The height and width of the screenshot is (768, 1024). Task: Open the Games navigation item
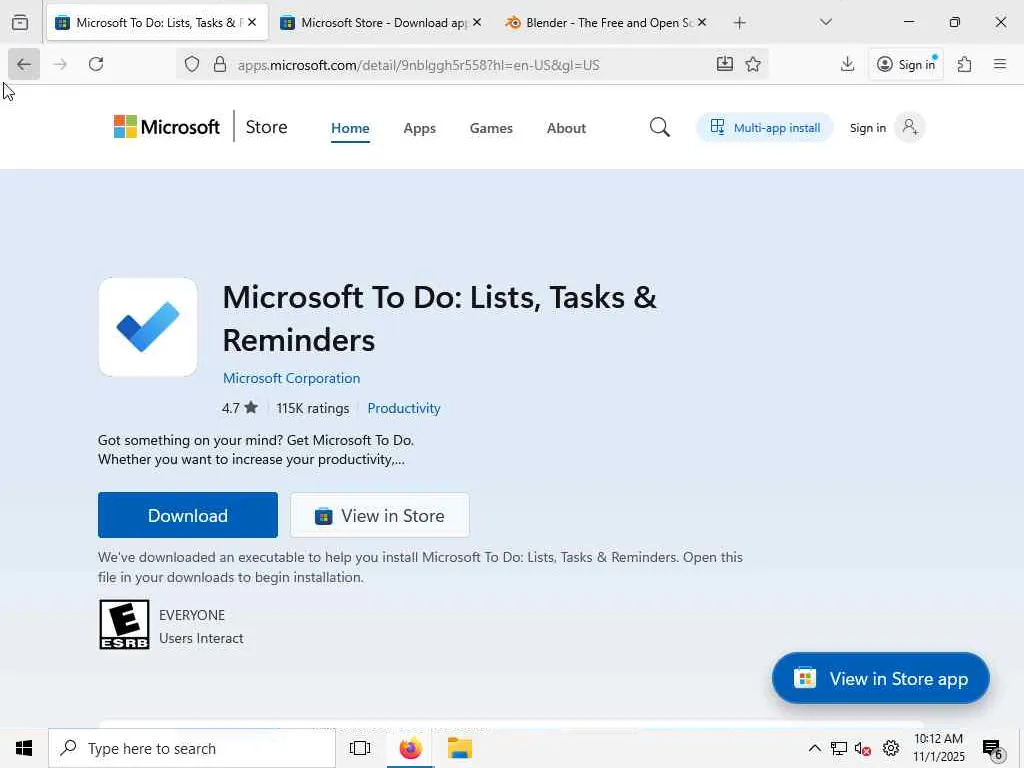491,128
